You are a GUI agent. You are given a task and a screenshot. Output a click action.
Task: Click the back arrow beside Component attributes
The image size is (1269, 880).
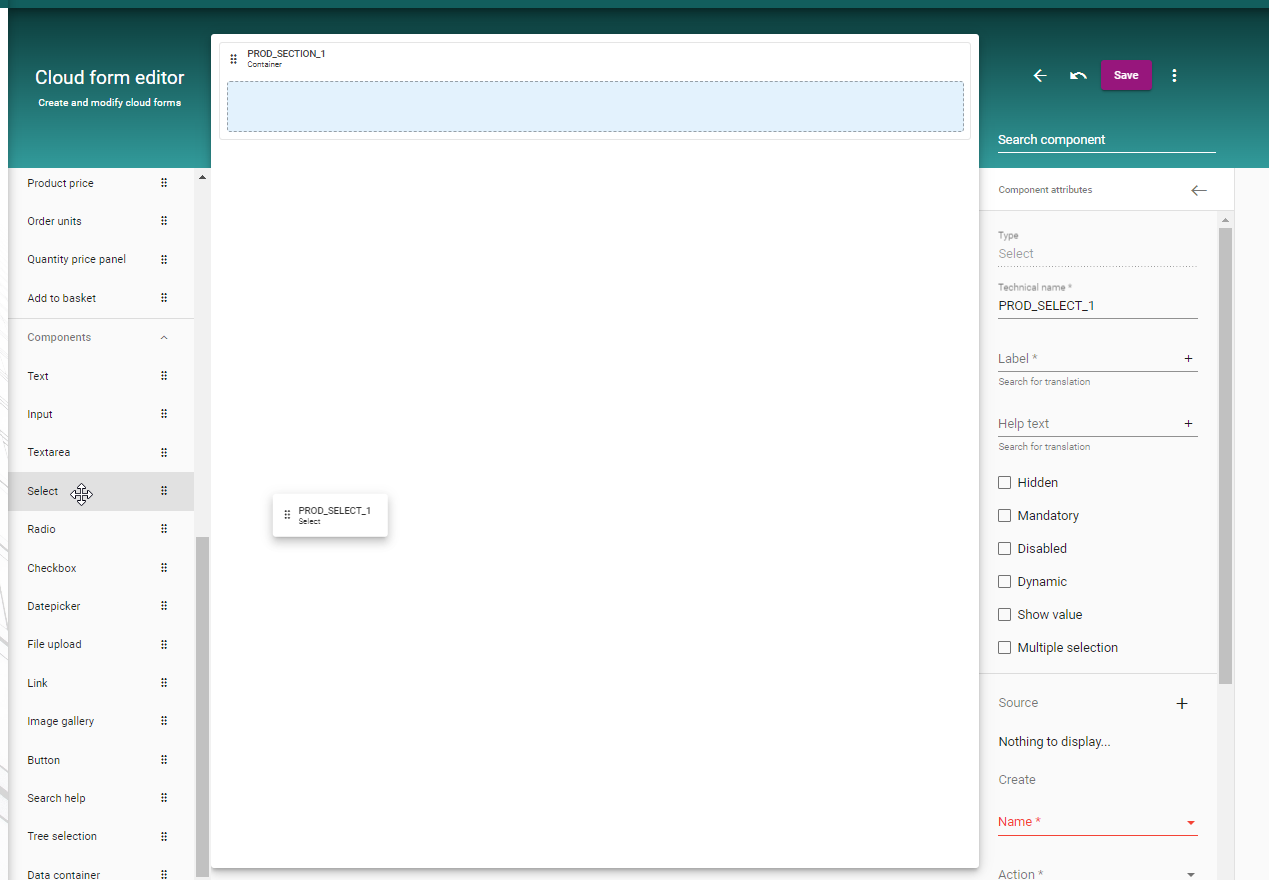pyautogui.click(x=1199, y=190)
